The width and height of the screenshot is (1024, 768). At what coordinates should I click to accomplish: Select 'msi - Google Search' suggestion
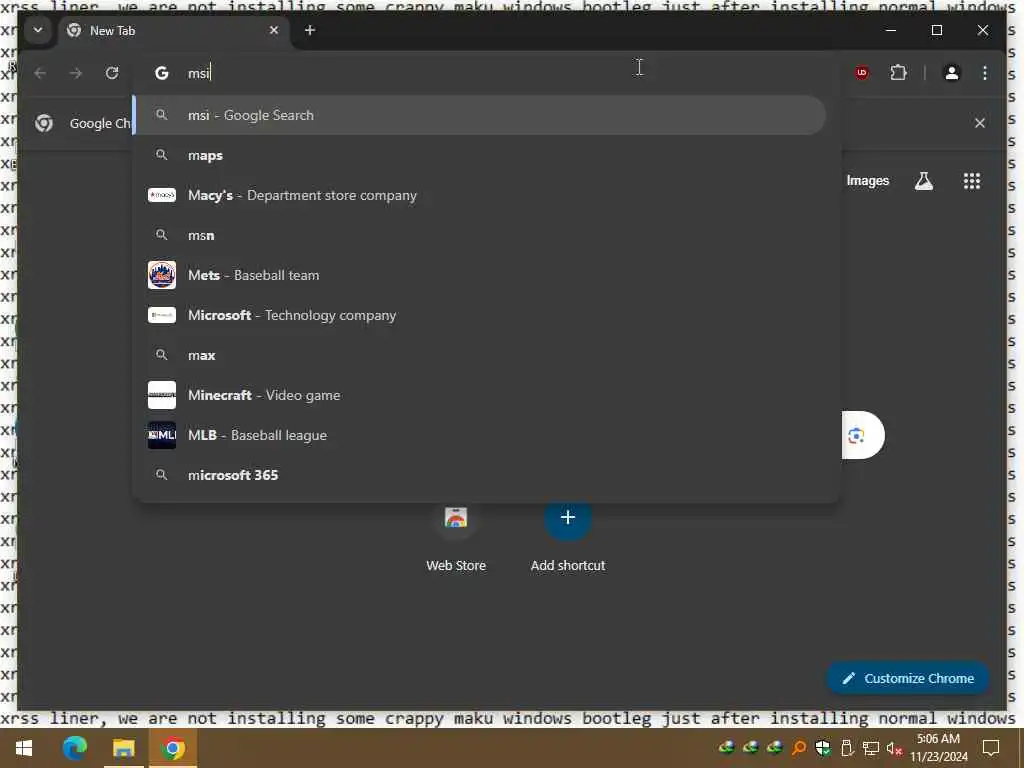pos(480,116)
